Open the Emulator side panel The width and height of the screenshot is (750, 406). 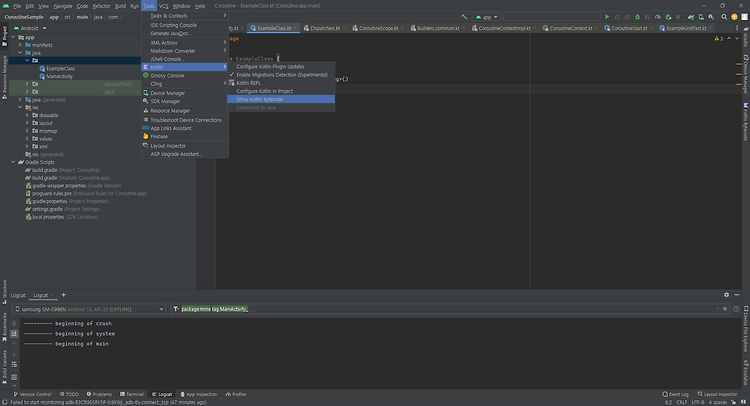tap(746, 373)
